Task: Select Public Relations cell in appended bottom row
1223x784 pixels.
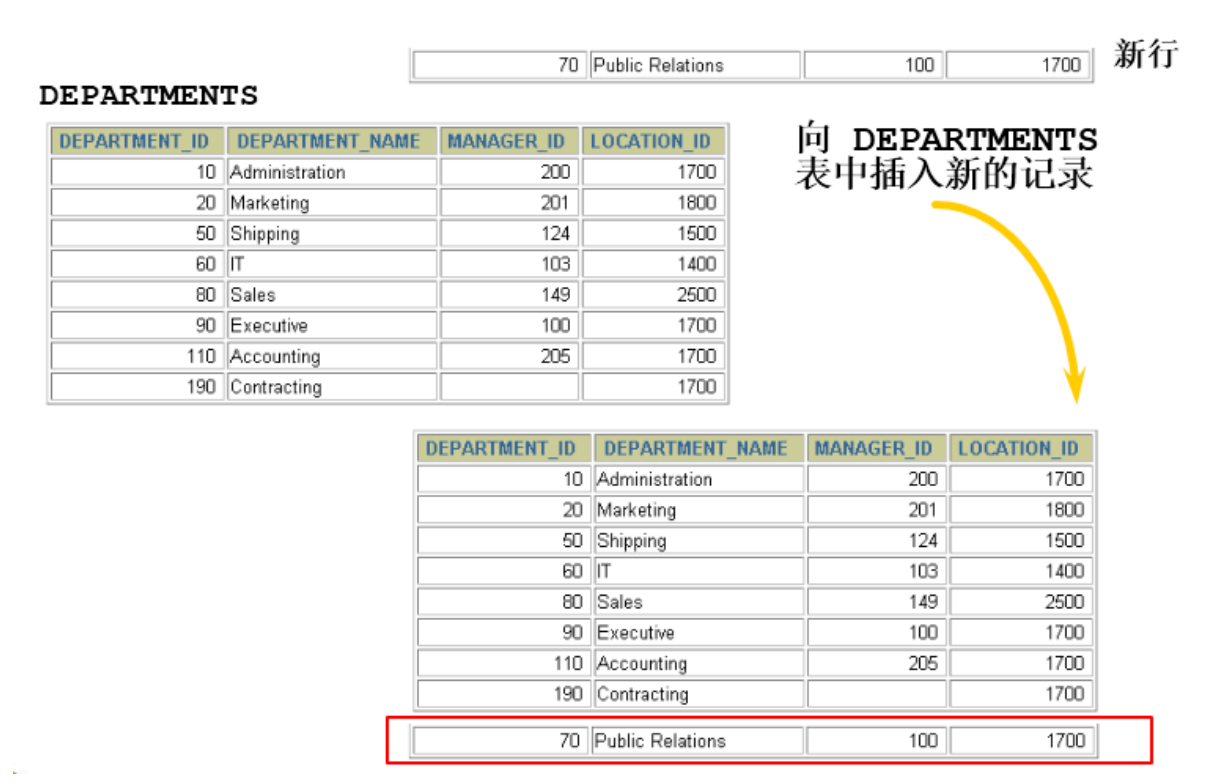Action: pyautogui.click(x=697, y=741)
